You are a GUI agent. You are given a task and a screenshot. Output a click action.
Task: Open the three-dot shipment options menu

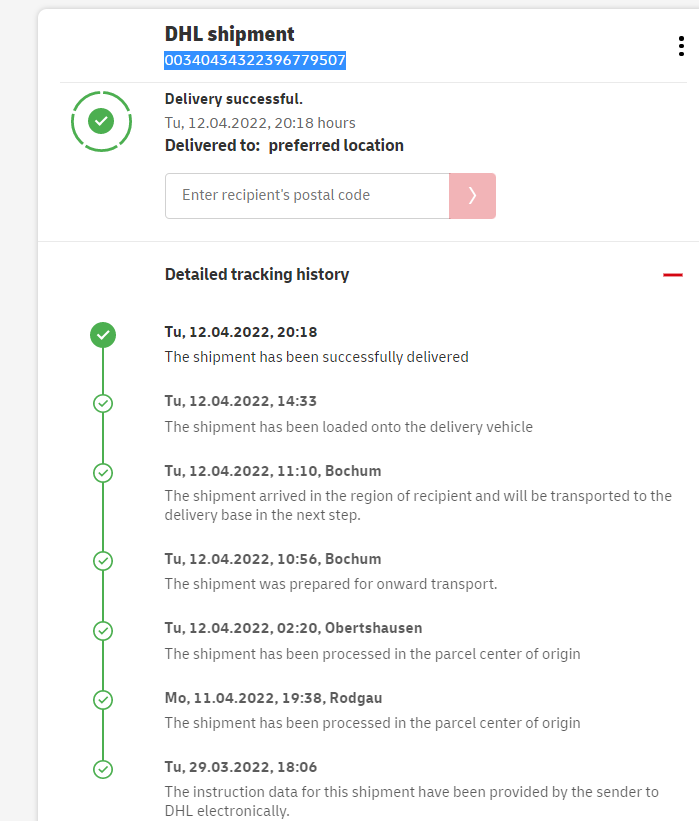pos(681,47)
